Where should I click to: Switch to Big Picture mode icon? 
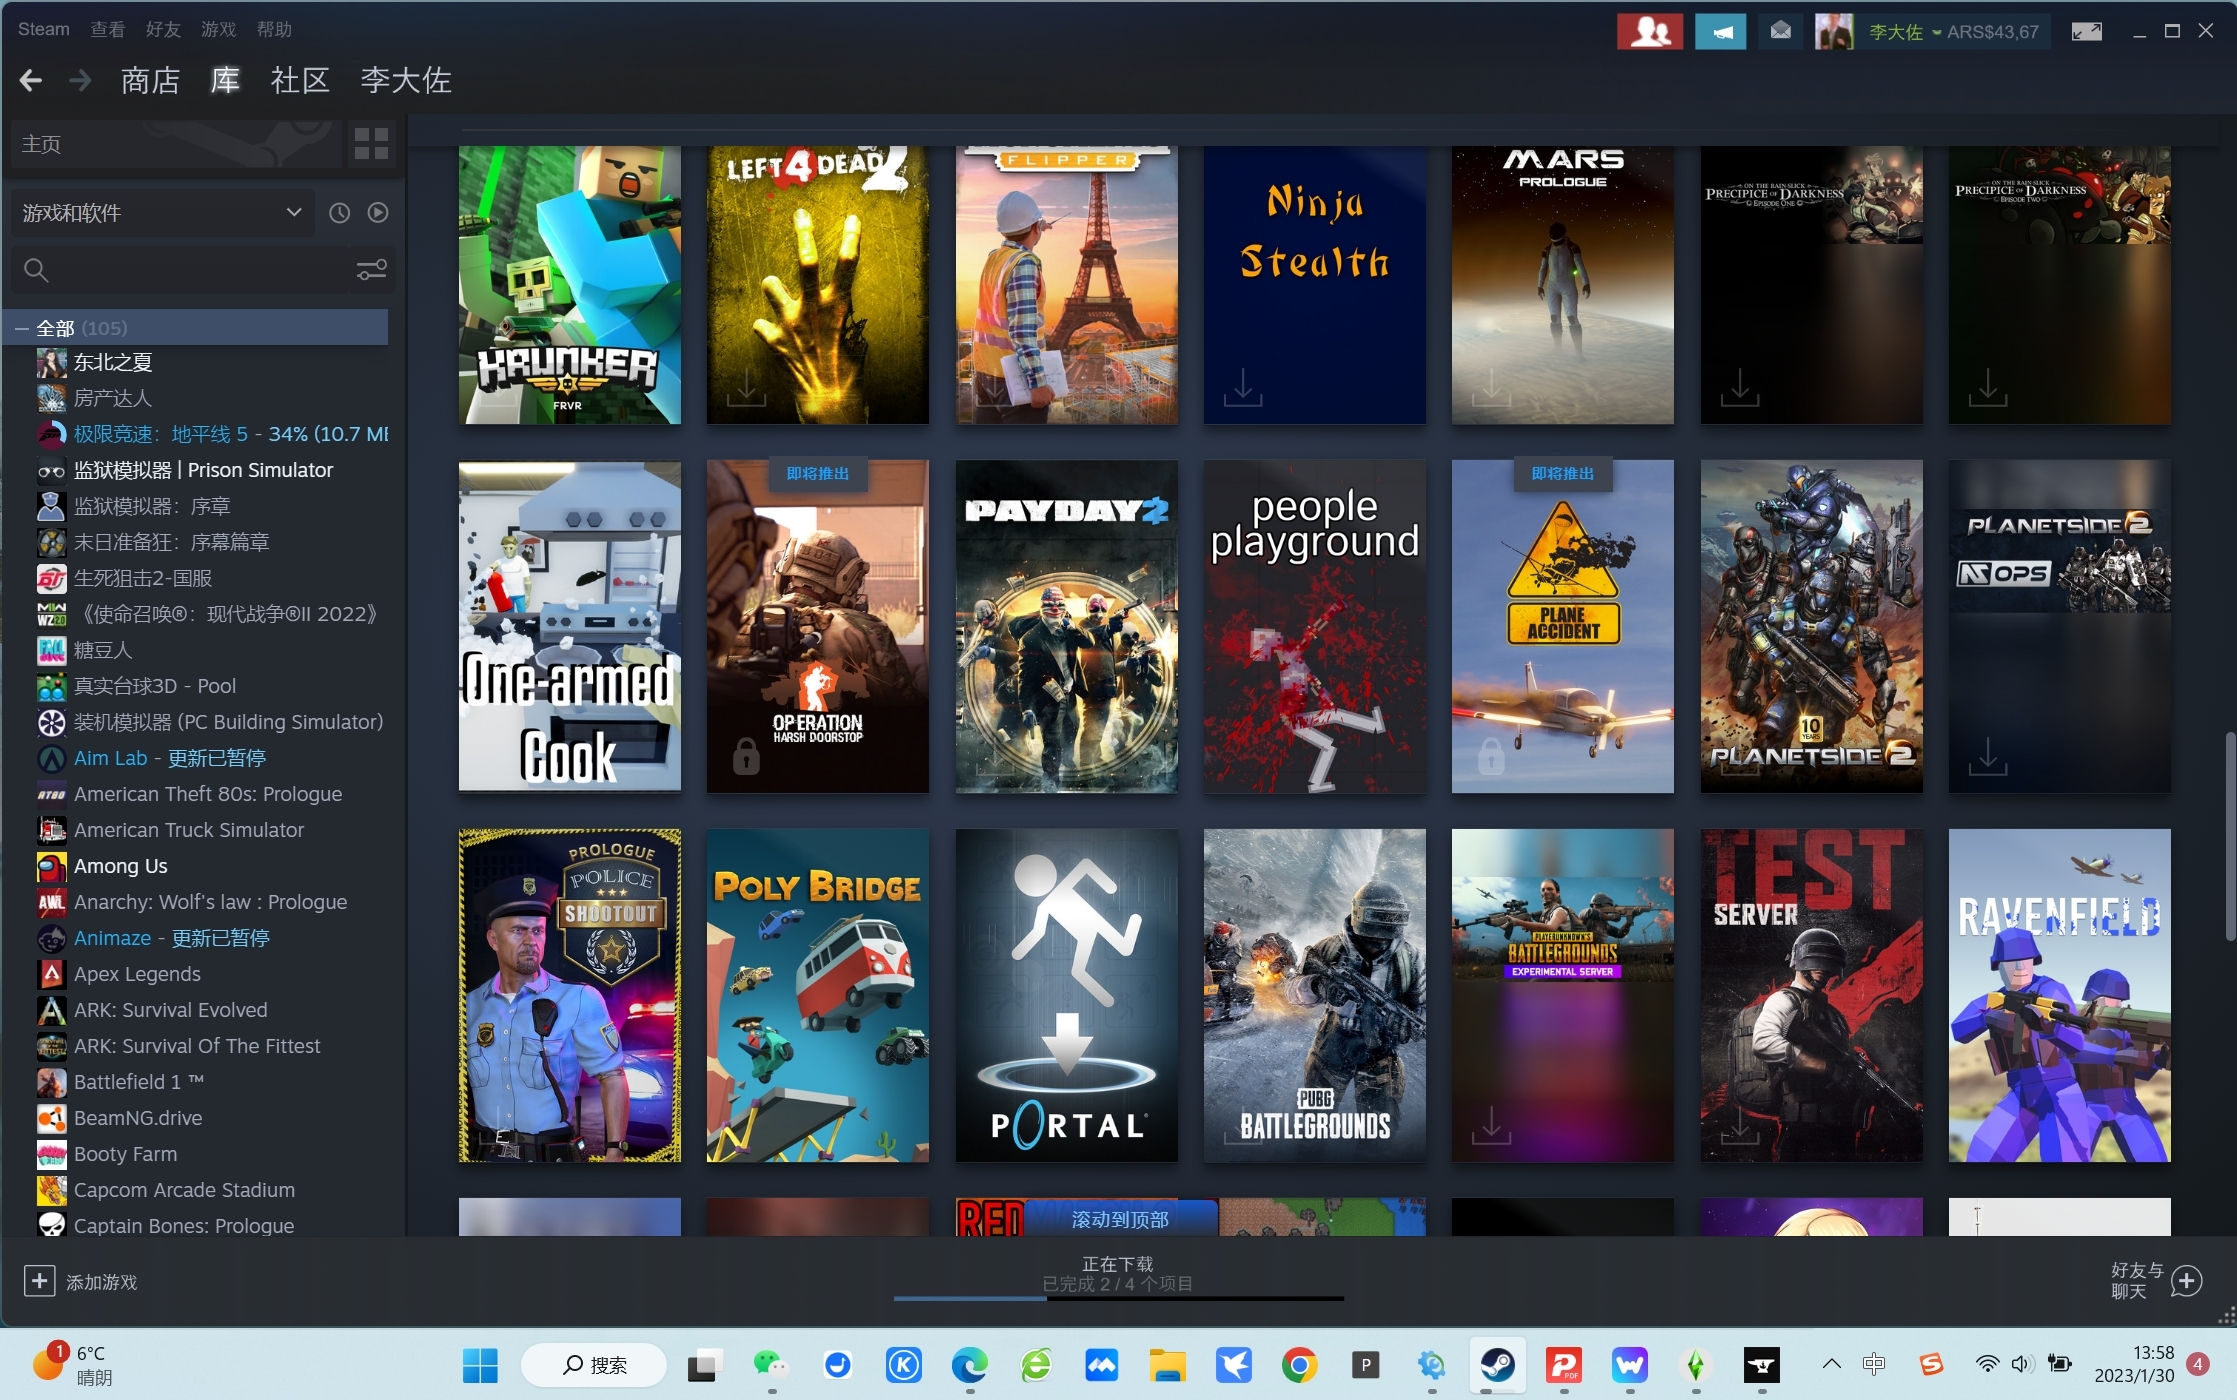pyautogui.click(x=2086, y=31)
